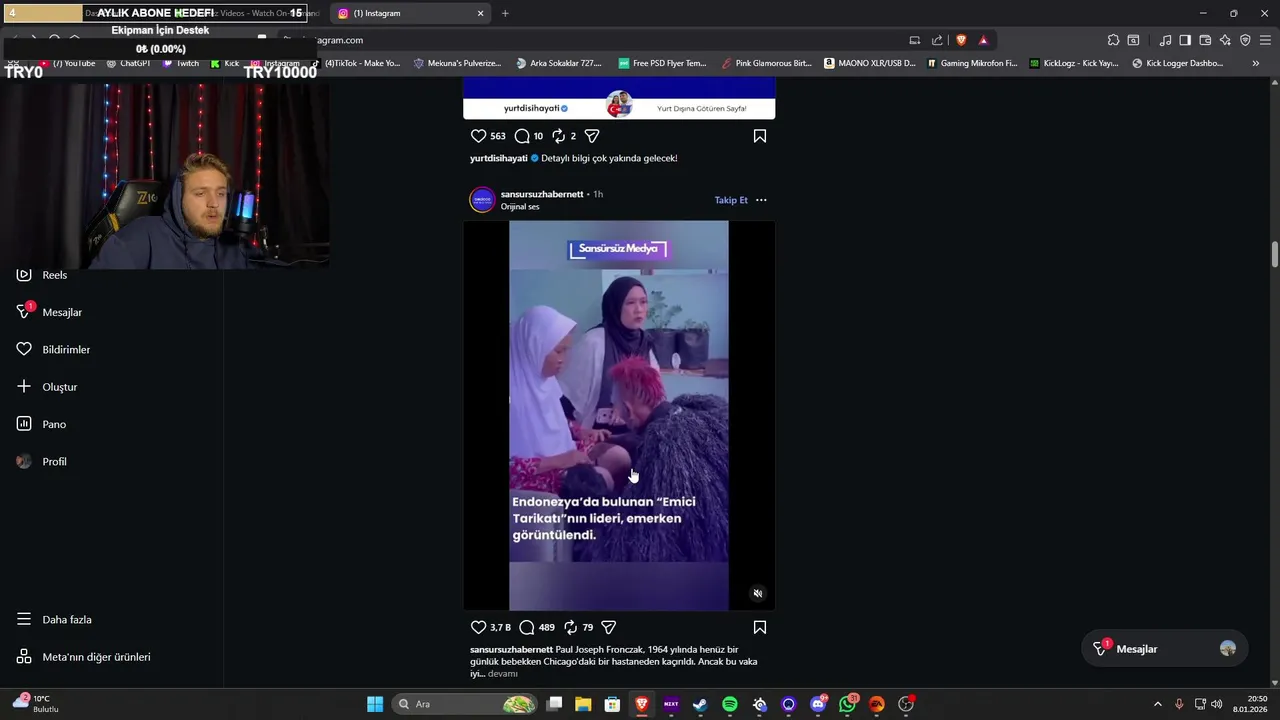Close the Instagram browser tab

(480, 13)
